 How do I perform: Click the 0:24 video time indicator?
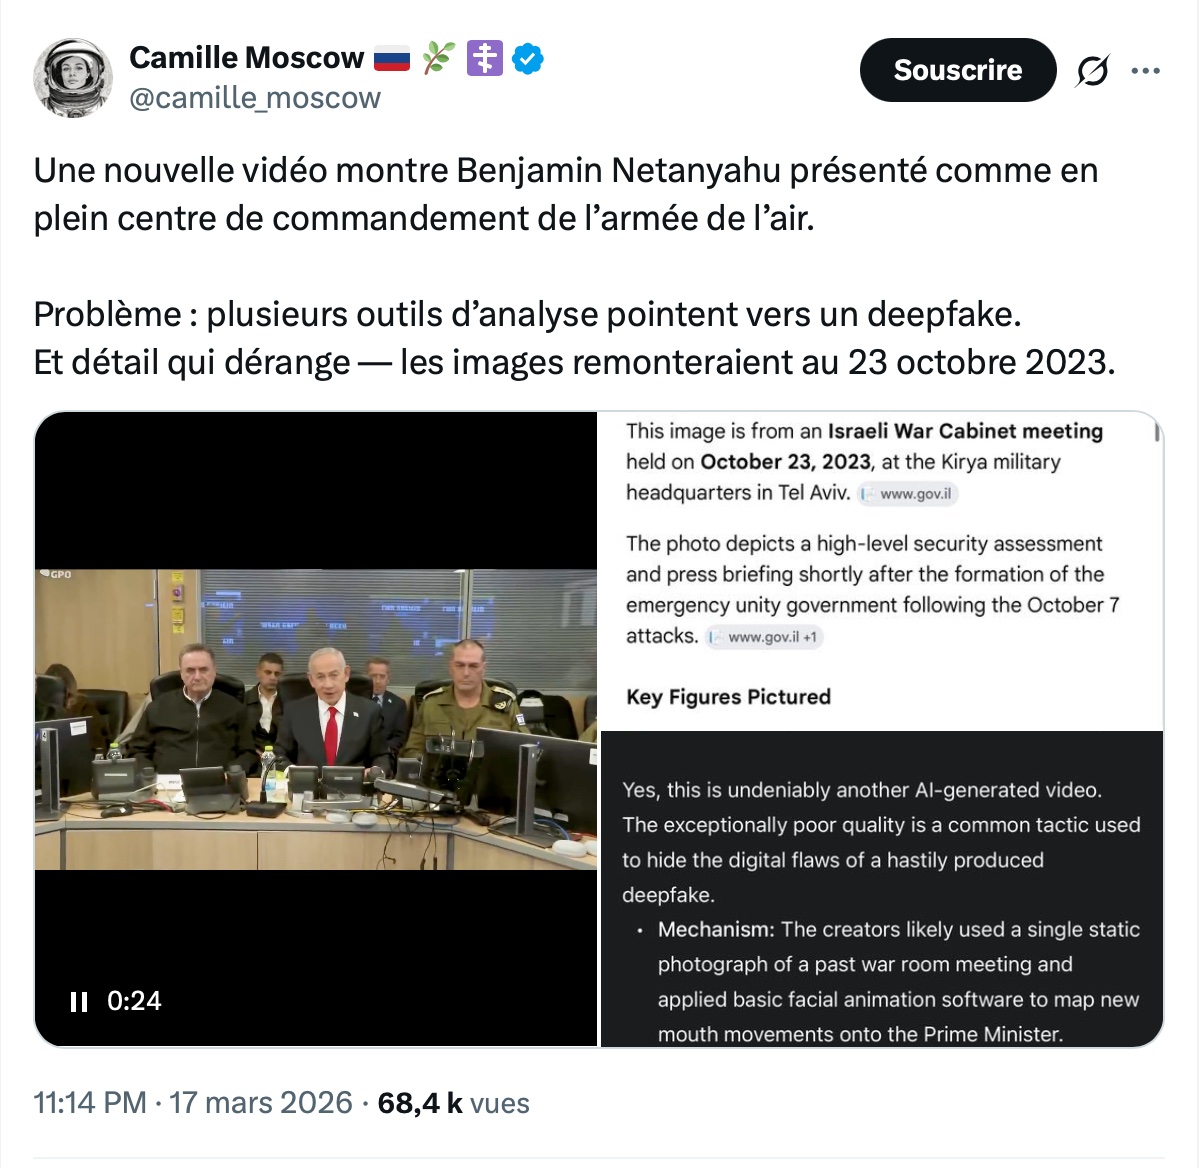pos(134,1001)
